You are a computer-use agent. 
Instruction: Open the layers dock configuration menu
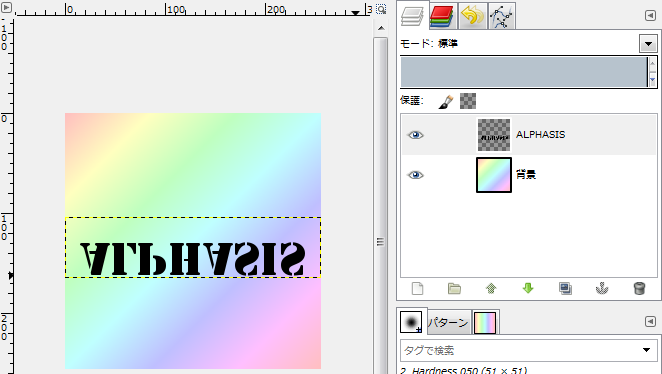coord(650,16)
